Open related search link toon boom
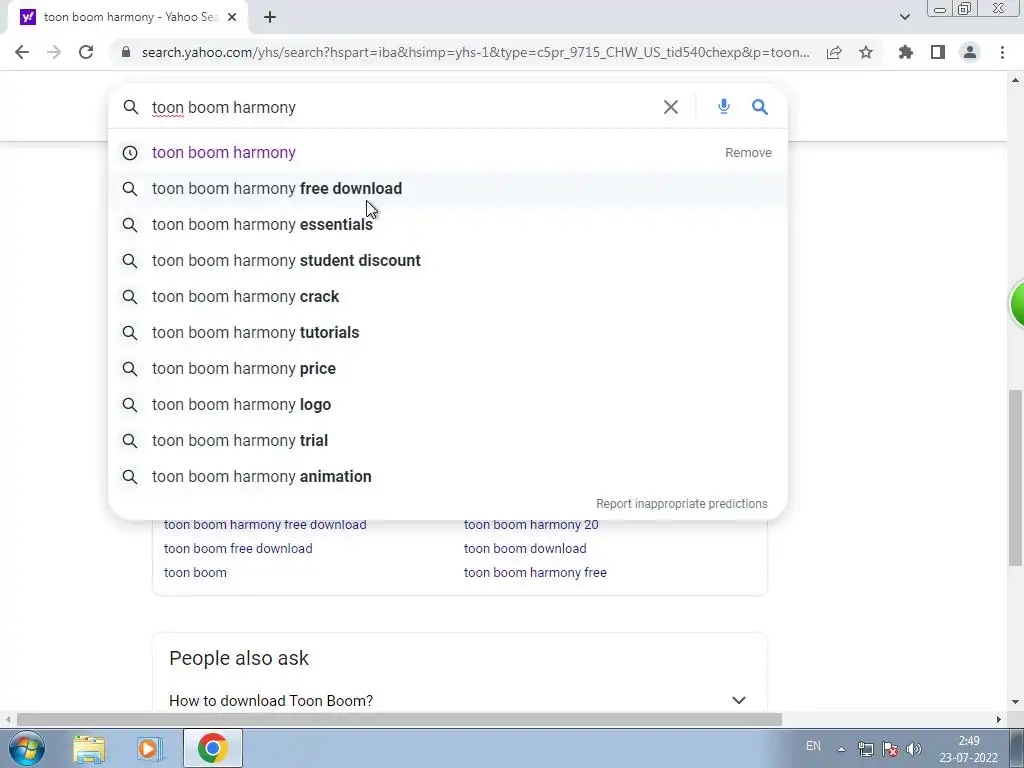1024x768 pixels. click(x=195, y=573)
